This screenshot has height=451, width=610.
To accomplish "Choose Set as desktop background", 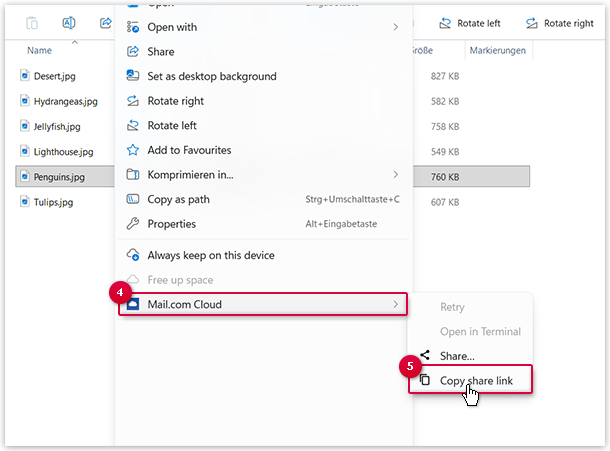I will tap(211, 76).
